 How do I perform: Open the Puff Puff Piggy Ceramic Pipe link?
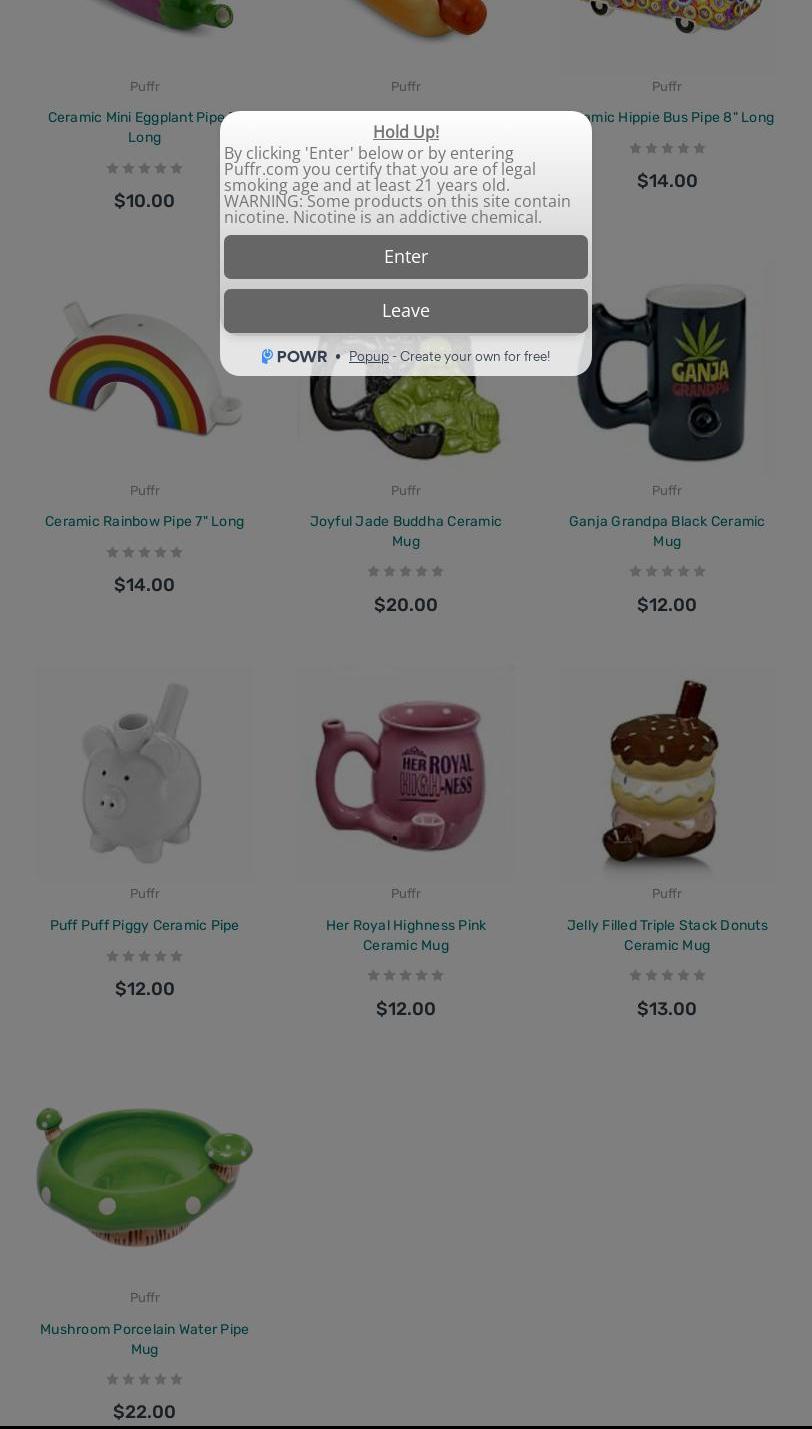click(x=144, y=925)
